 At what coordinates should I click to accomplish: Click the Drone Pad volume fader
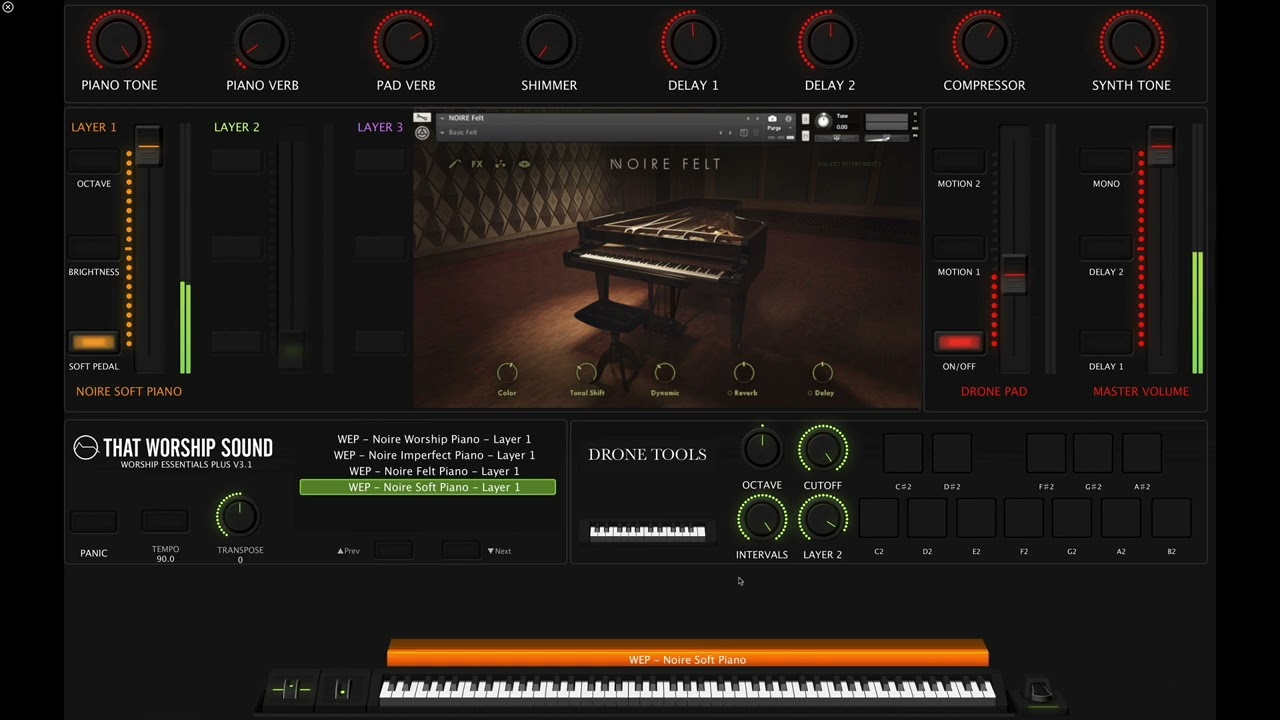click(1013, 274)
